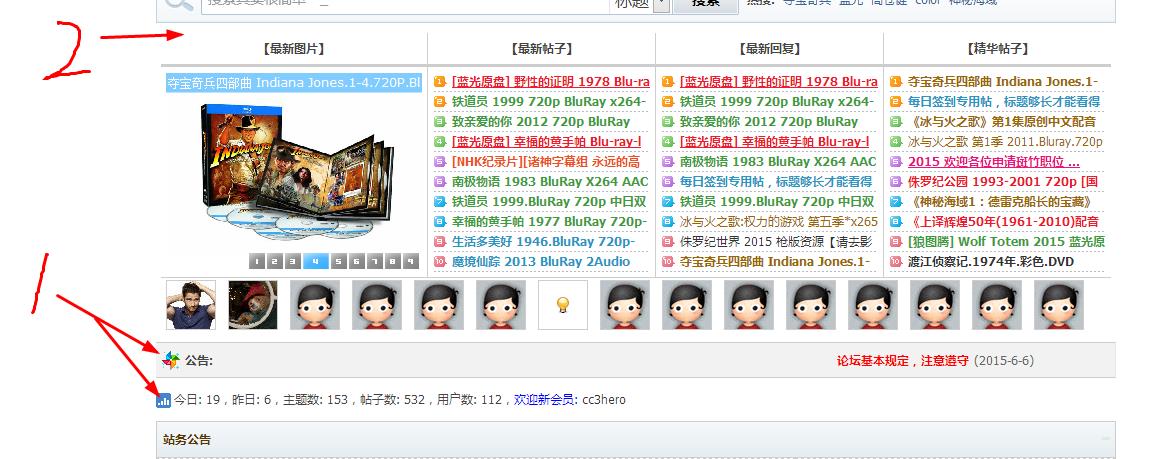Click the 欢迎新会员 link
This screenshot has height=459, width=1161.
coord(546,400)
